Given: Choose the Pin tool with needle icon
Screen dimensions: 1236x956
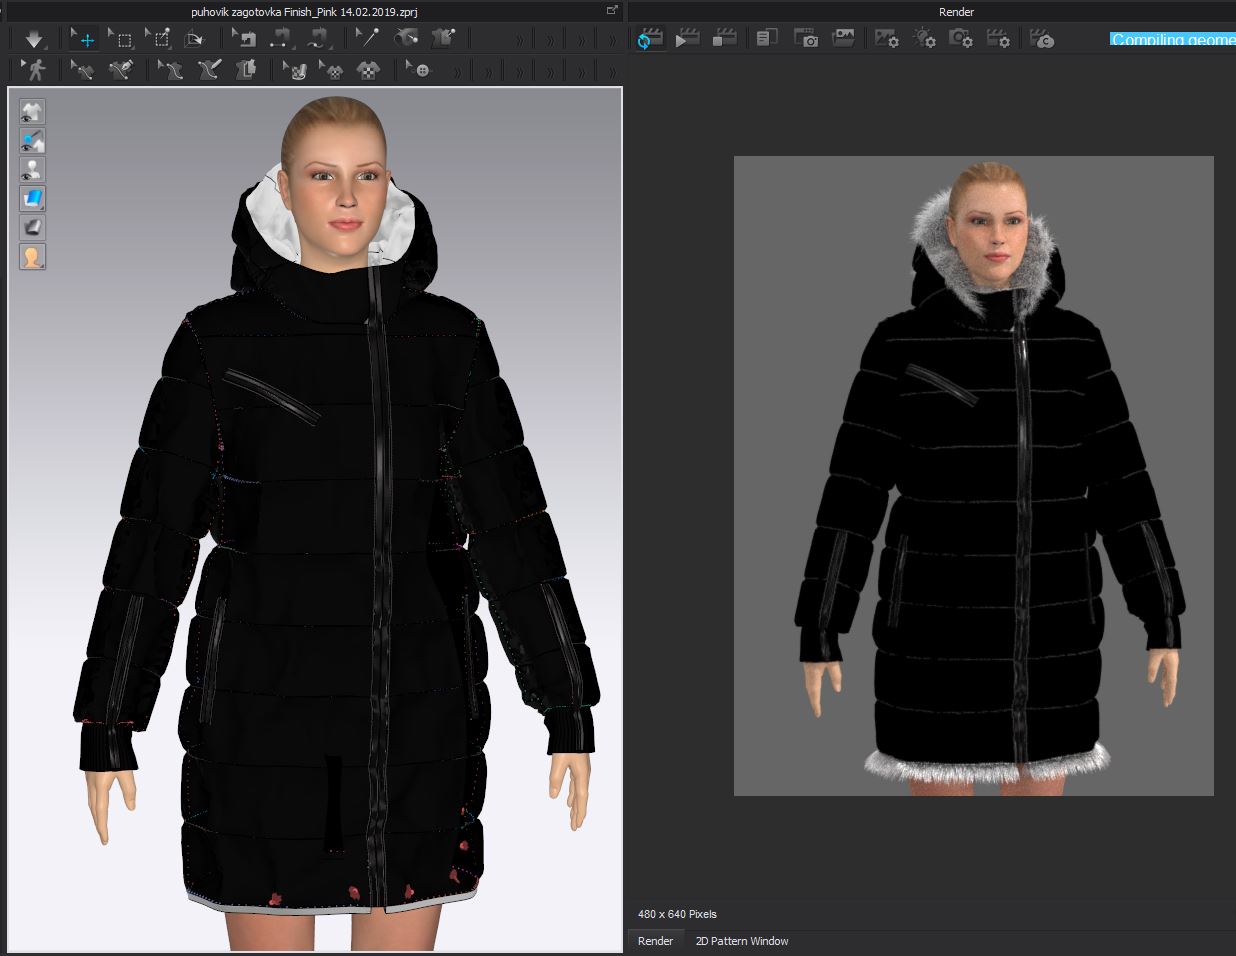Looking at the screenshot, I should click(x=367, y=39).
